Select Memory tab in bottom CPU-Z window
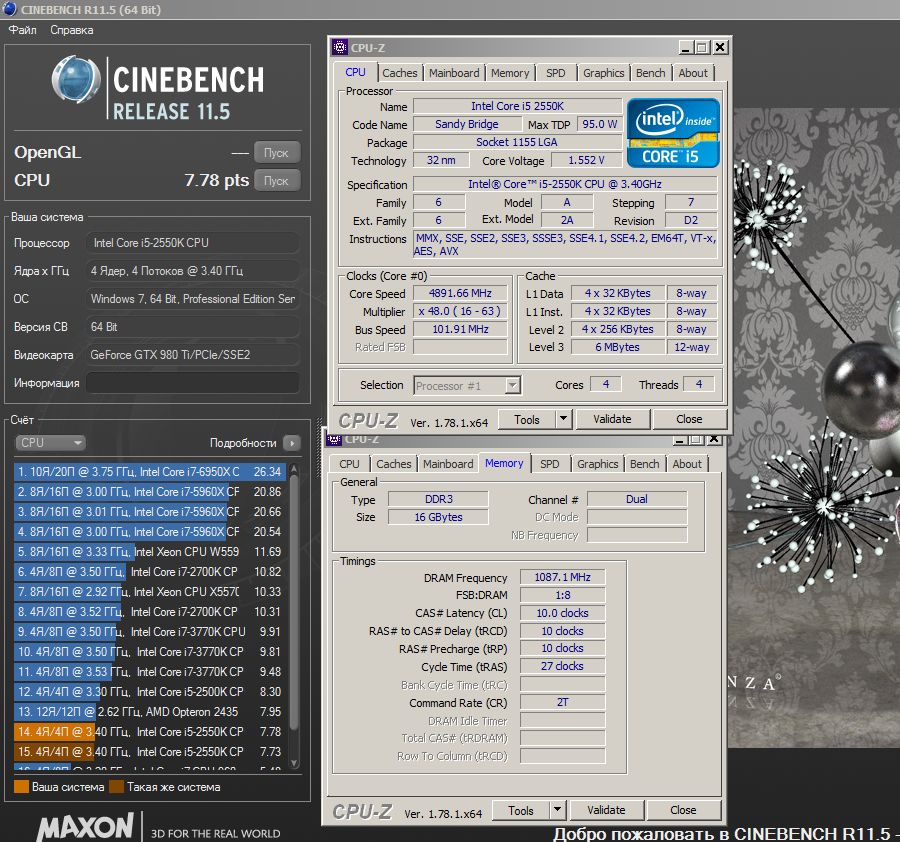The image size is (900, 842). click(x=504, y=463)
